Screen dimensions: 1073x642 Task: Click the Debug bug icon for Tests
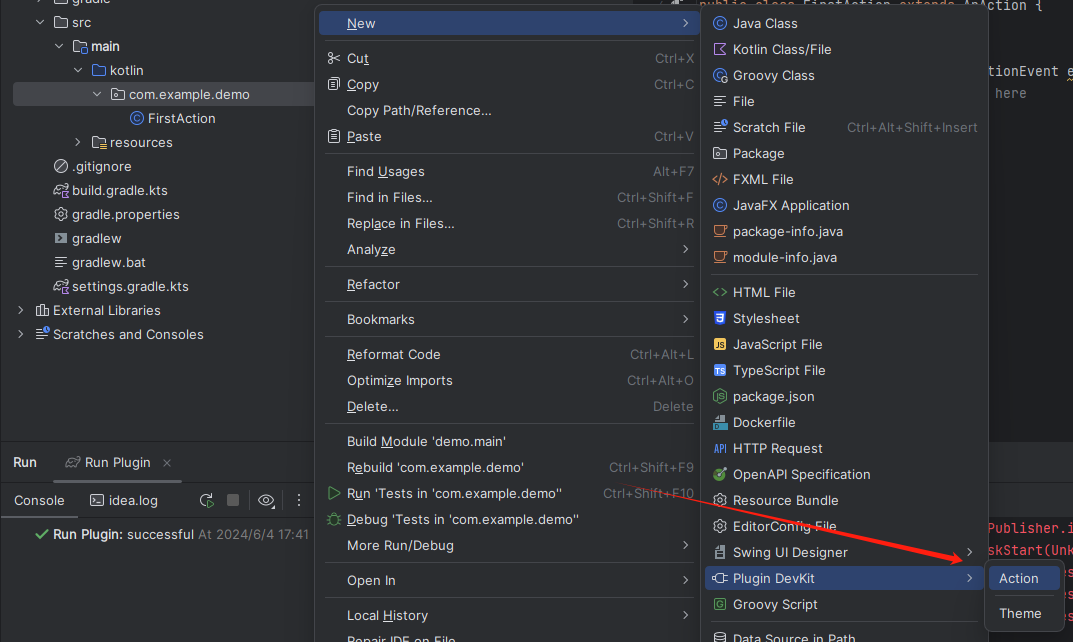click(x=333, y=519)
